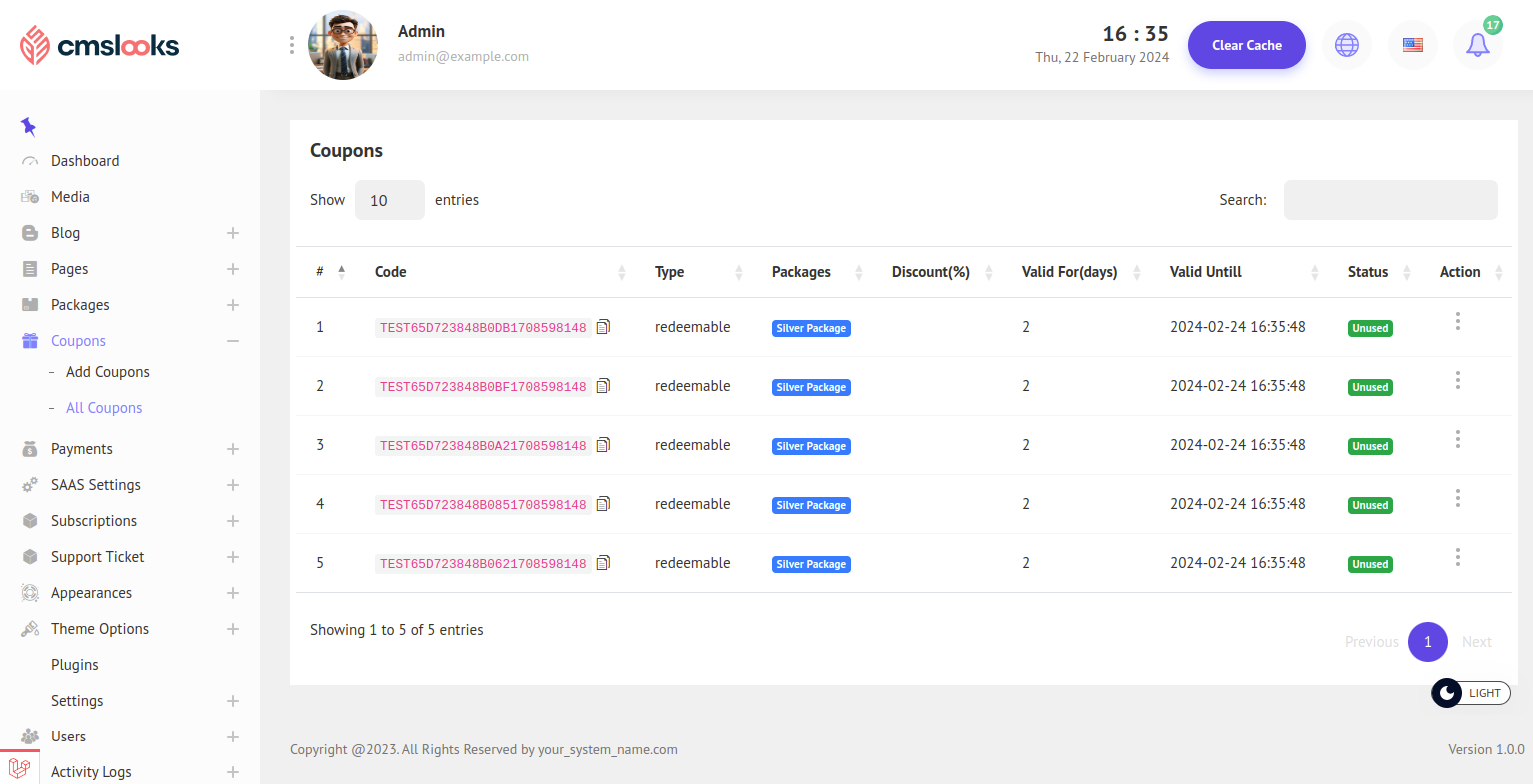Open the Add Coupons submenu item
This screenshot has height=784, width=1533.
pos(107,372)
